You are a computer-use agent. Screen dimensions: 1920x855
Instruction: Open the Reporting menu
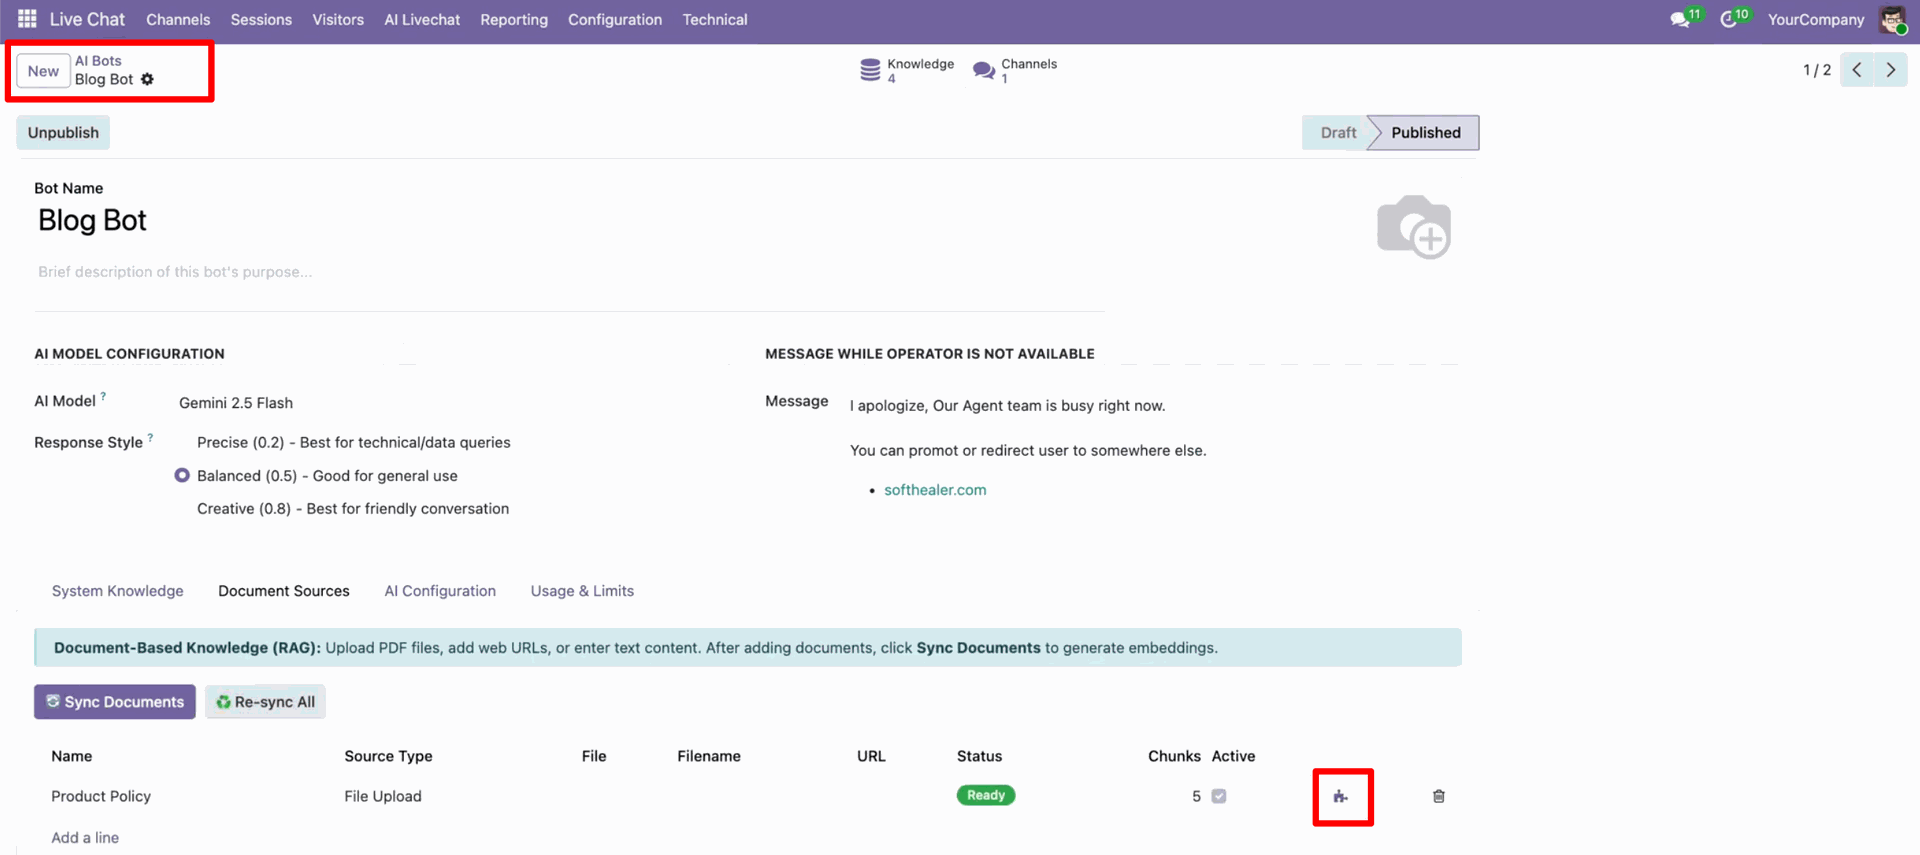pyautogui.click(x=514, y=19)
